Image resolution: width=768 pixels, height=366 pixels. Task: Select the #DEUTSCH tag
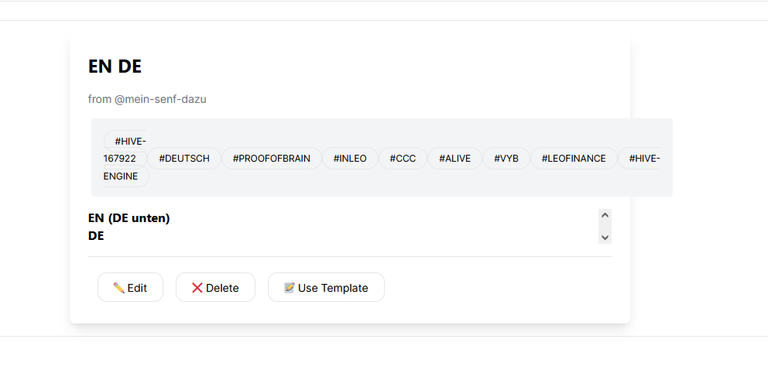coord(184,158)
